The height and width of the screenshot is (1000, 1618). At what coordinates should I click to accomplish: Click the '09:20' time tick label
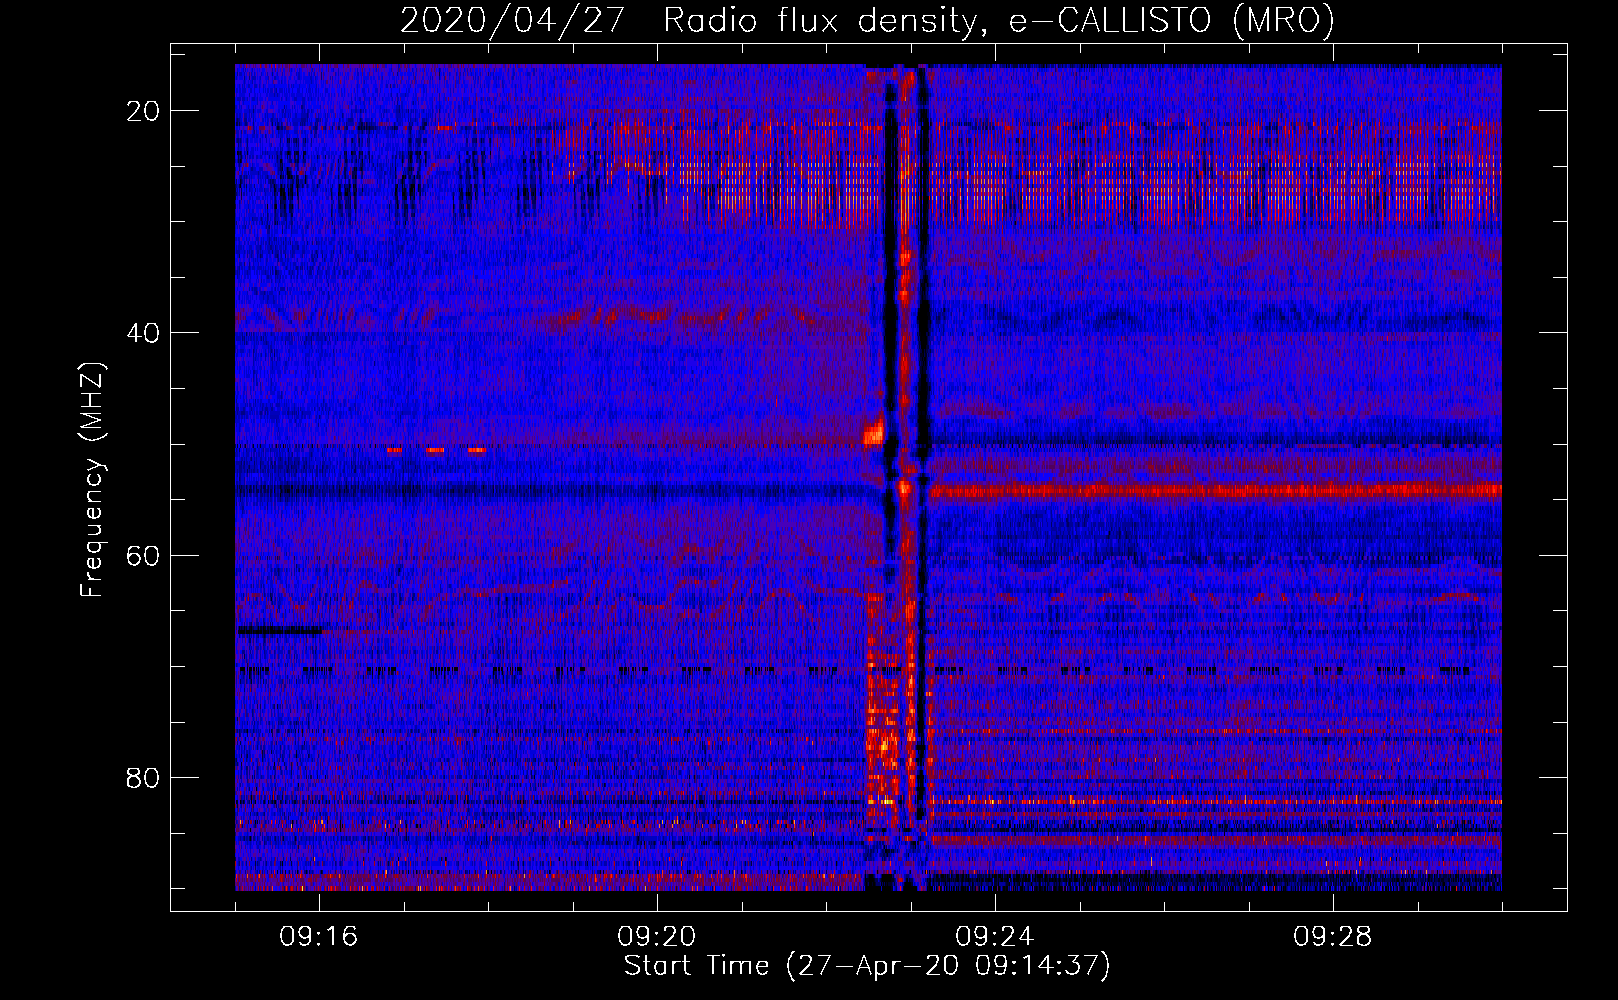[x=657, y=937]
